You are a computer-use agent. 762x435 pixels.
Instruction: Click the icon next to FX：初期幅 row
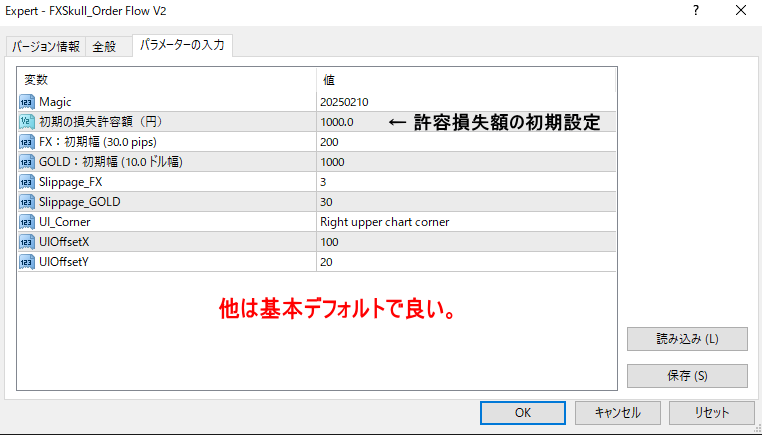tap(27, 141)
